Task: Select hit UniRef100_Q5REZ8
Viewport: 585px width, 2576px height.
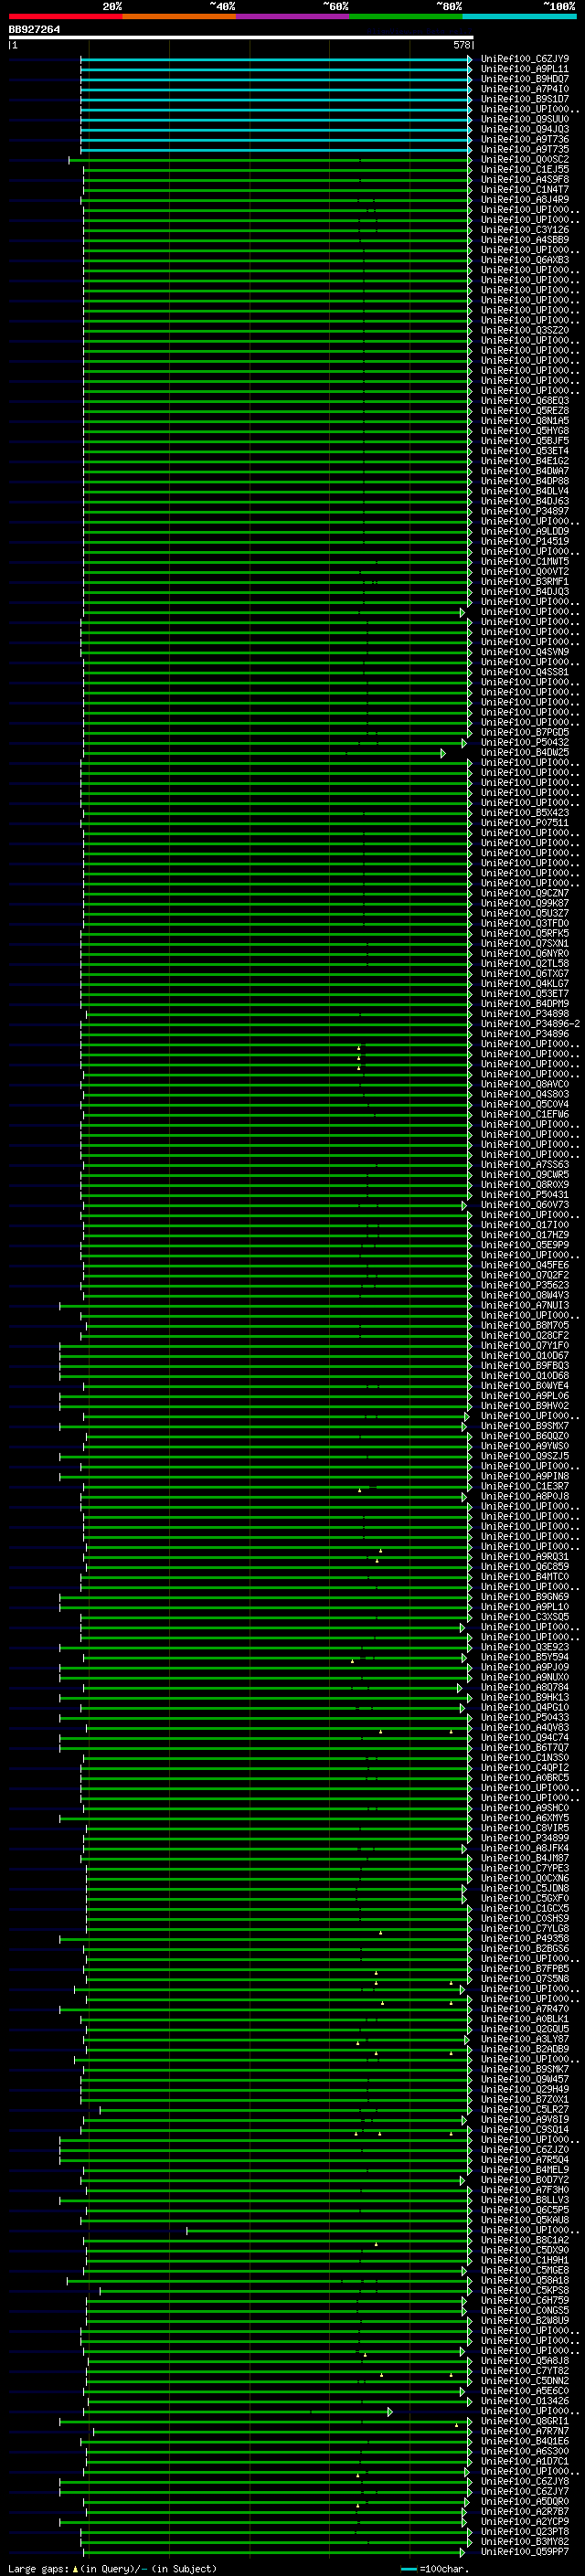Action: [525, 411]
